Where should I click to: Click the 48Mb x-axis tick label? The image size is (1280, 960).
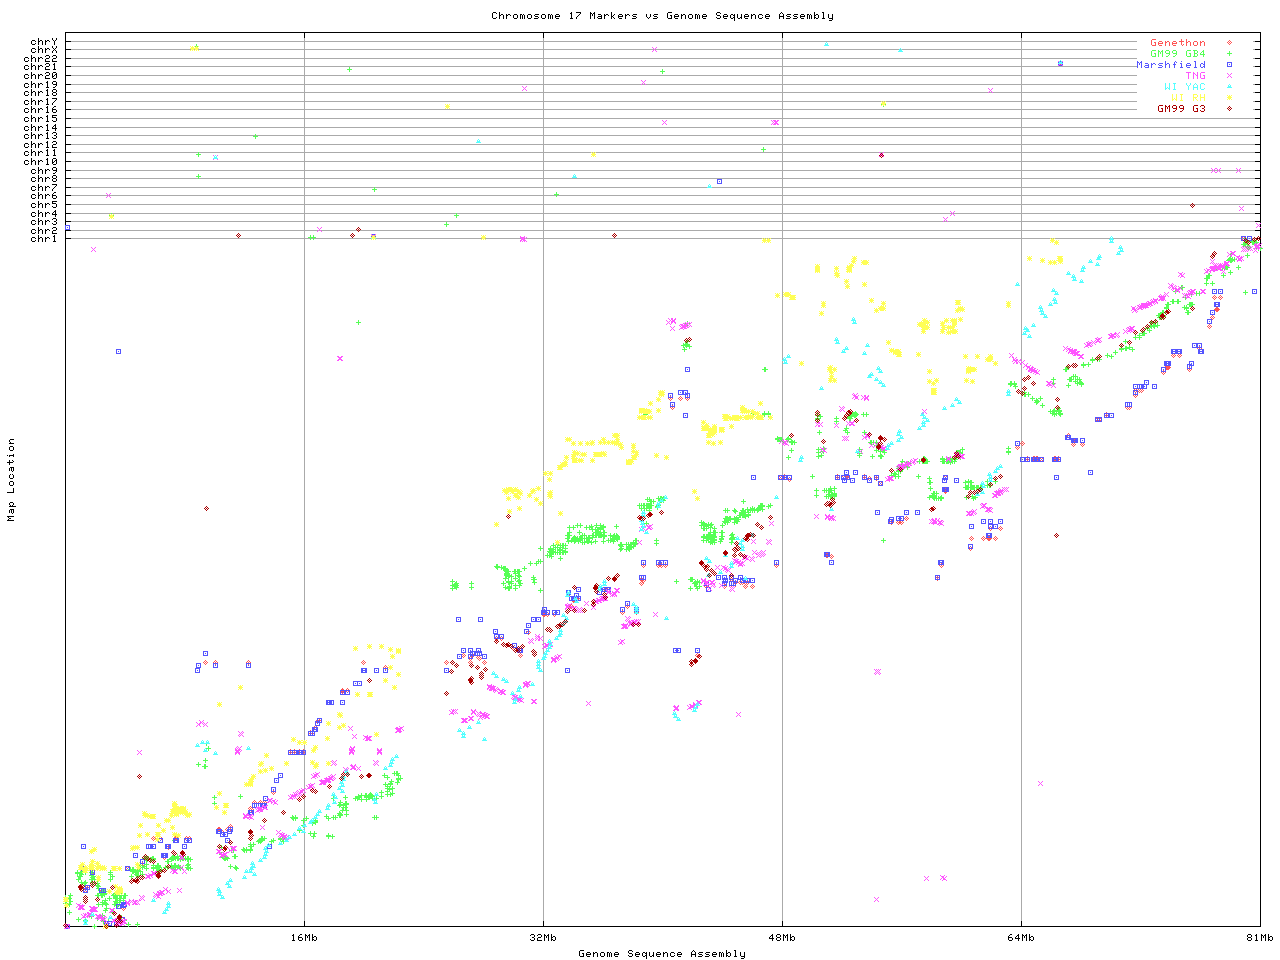coord(782,938)
